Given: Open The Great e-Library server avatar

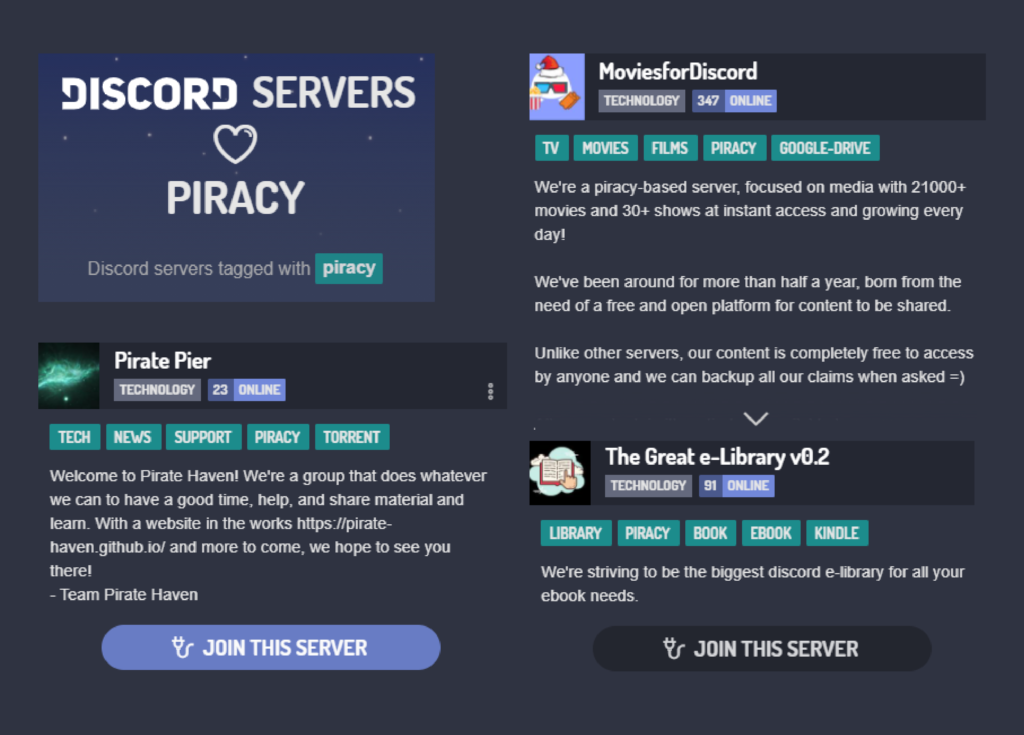Looking at the screenshot, I should tap(560, 473).
